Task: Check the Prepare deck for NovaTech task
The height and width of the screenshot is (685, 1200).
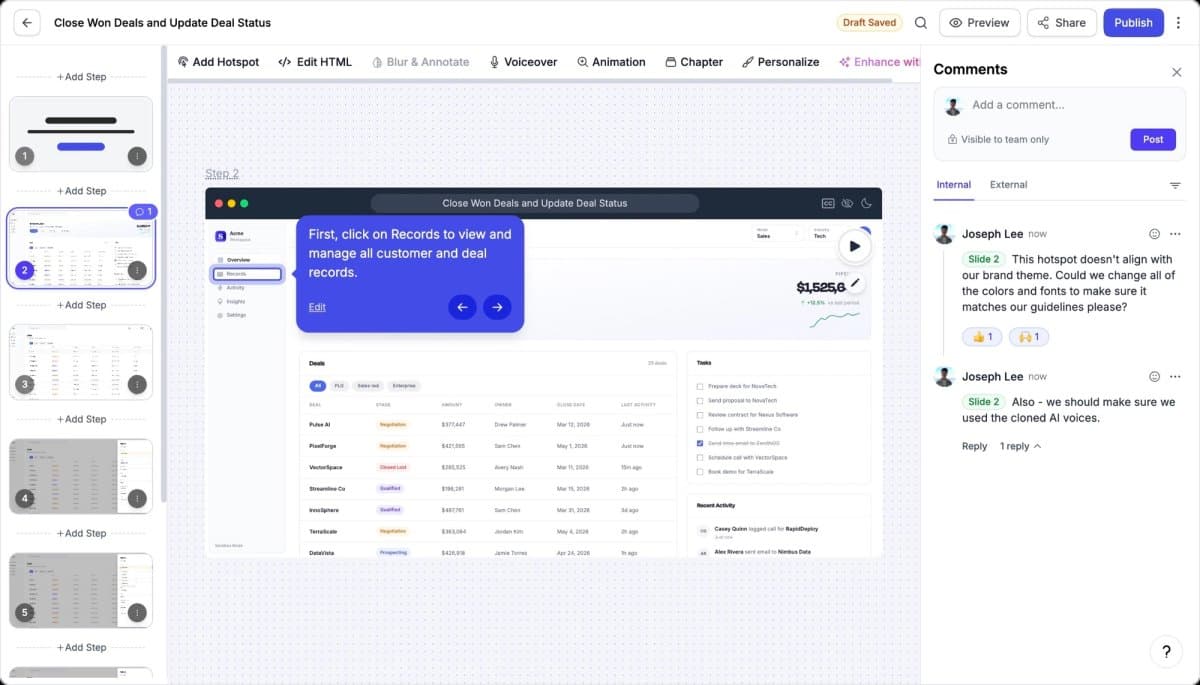Action: point(700,386)
